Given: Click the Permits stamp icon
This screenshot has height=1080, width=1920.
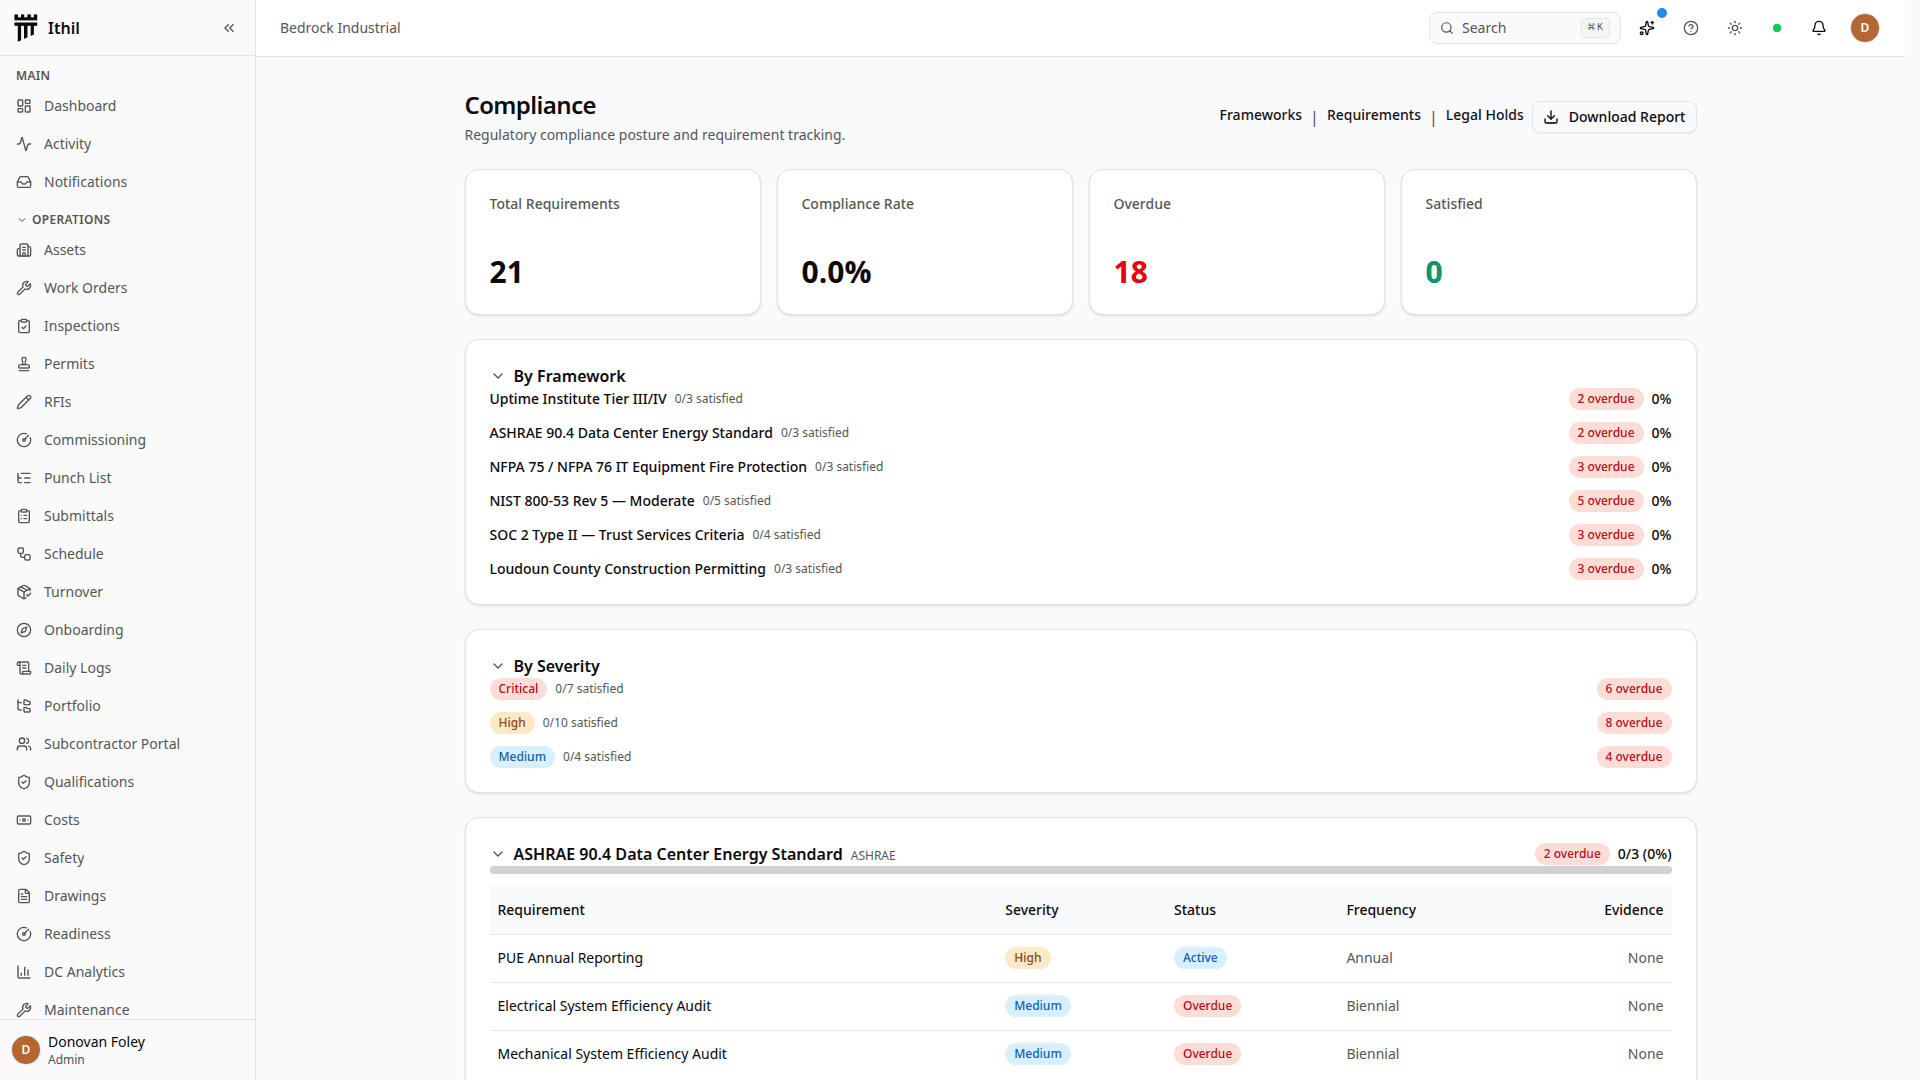Looking at the screenshot, I should (x=24, y=364).
